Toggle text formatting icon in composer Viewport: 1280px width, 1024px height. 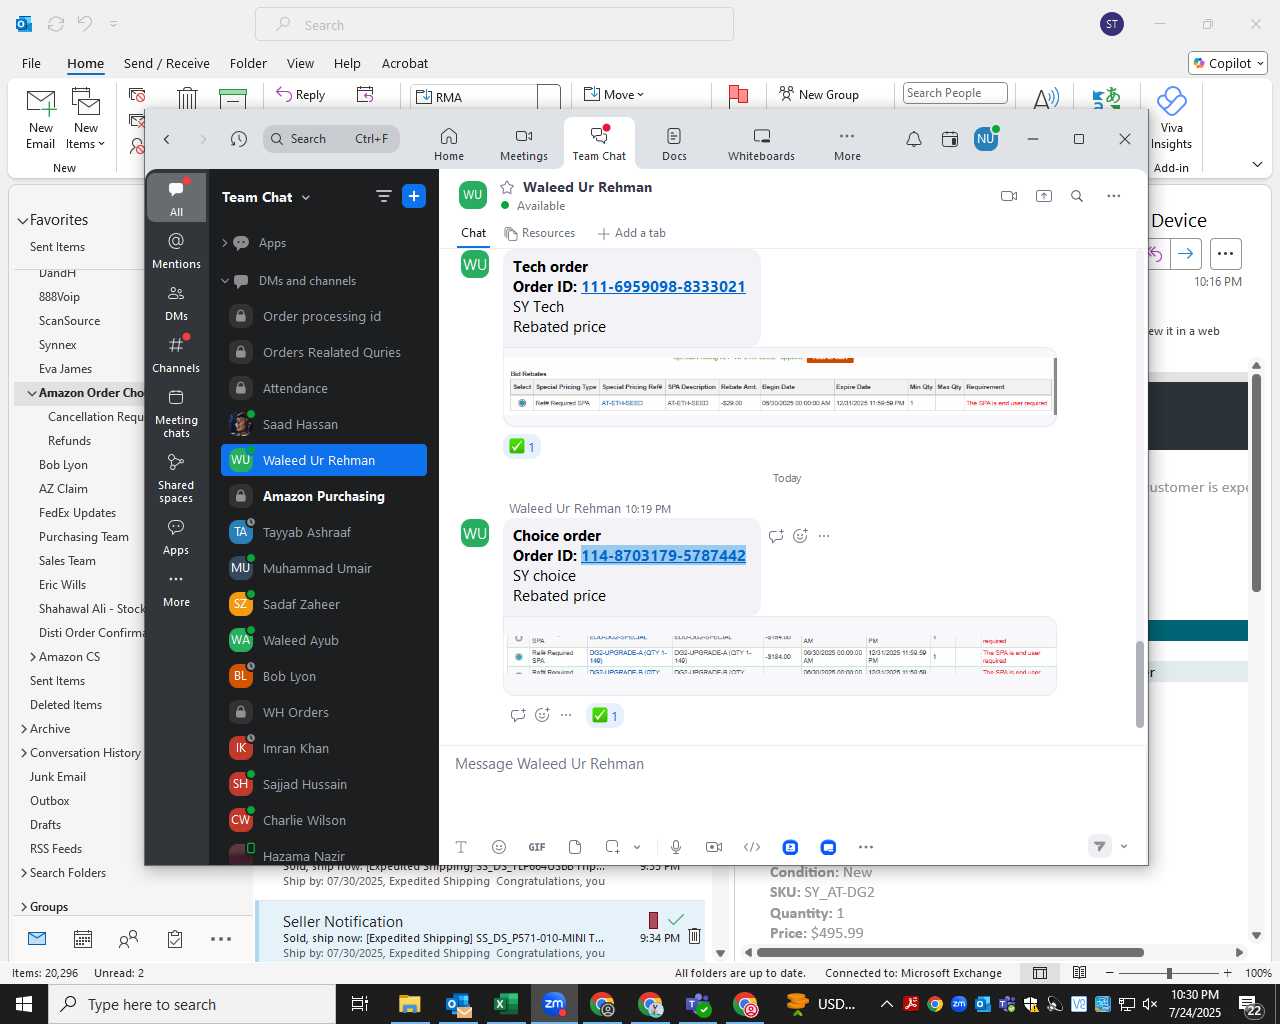(461, 847)
